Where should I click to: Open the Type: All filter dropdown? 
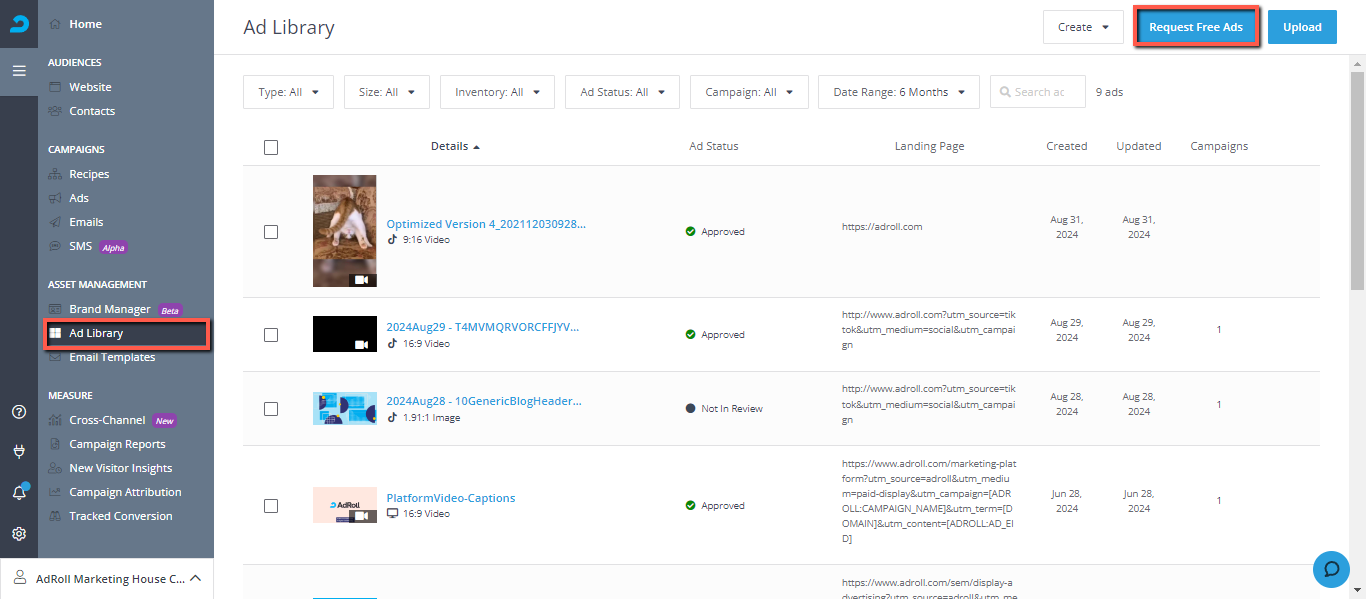(x=288, y=92)
